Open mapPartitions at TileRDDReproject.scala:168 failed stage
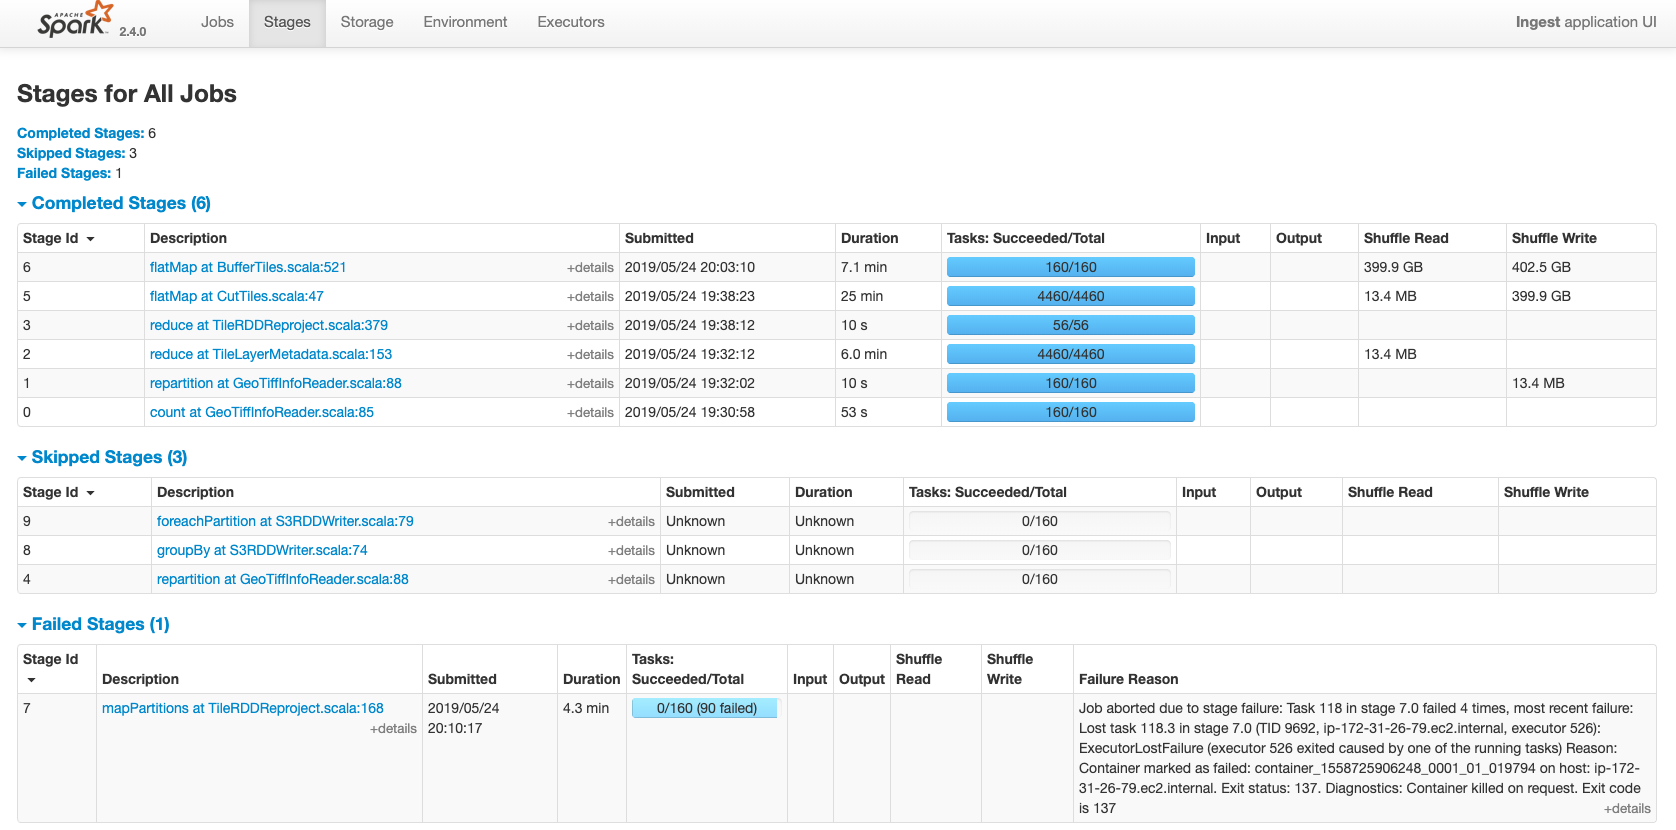The image size is (1676, 830). click(x=243, y=708)
